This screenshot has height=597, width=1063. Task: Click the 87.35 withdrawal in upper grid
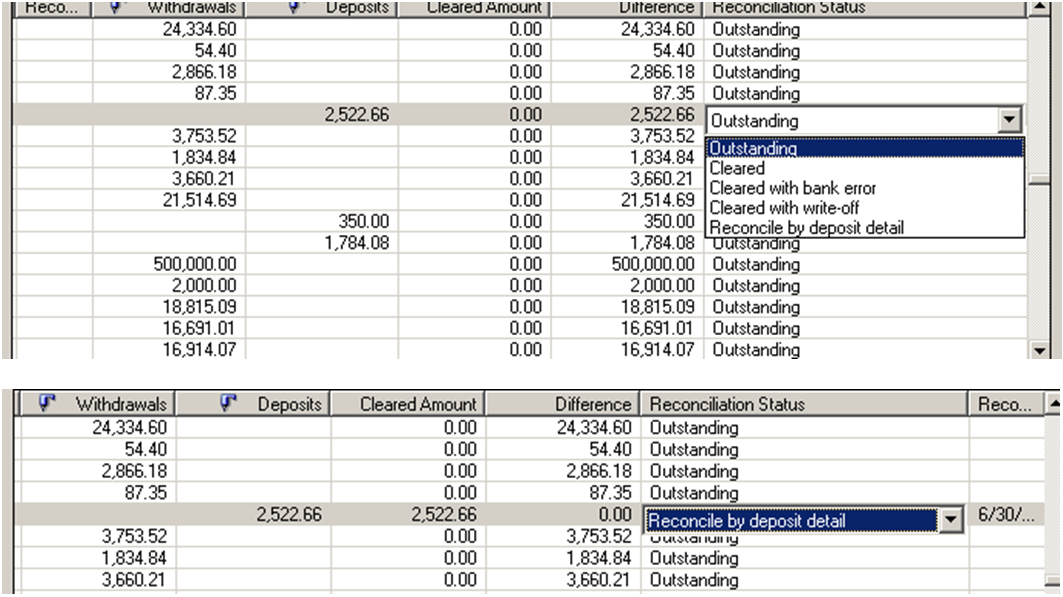pyautogui.click(x=169, y=93)
